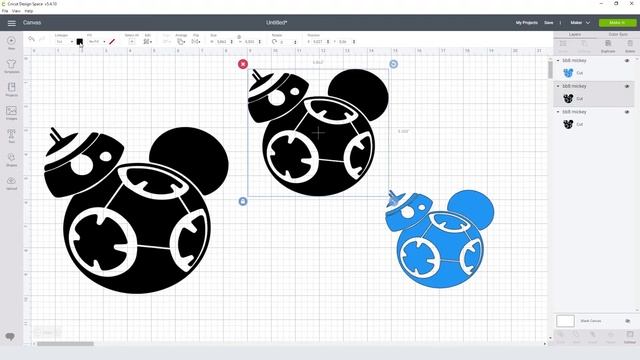Adjust the height size stepper
This screenshot has height=360, width=640.
coord(260,42)
